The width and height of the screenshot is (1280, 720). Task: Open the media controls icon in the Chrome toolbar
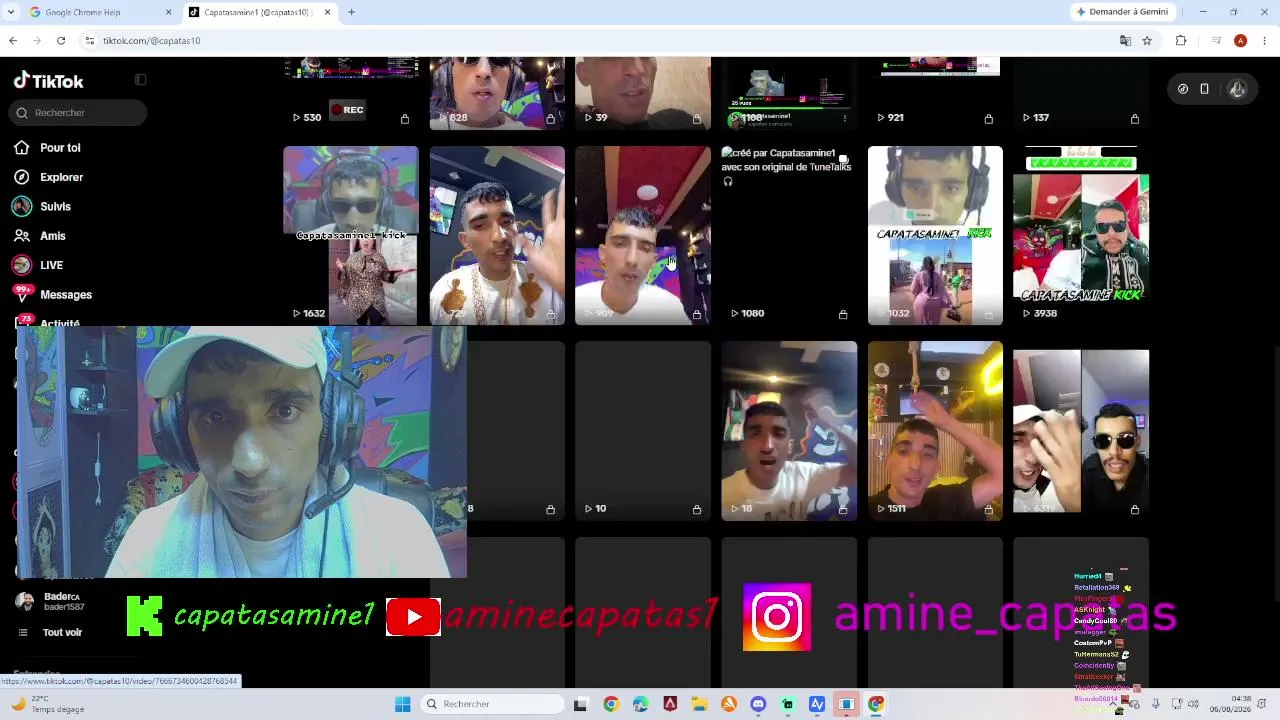(x=1216, y=41)
